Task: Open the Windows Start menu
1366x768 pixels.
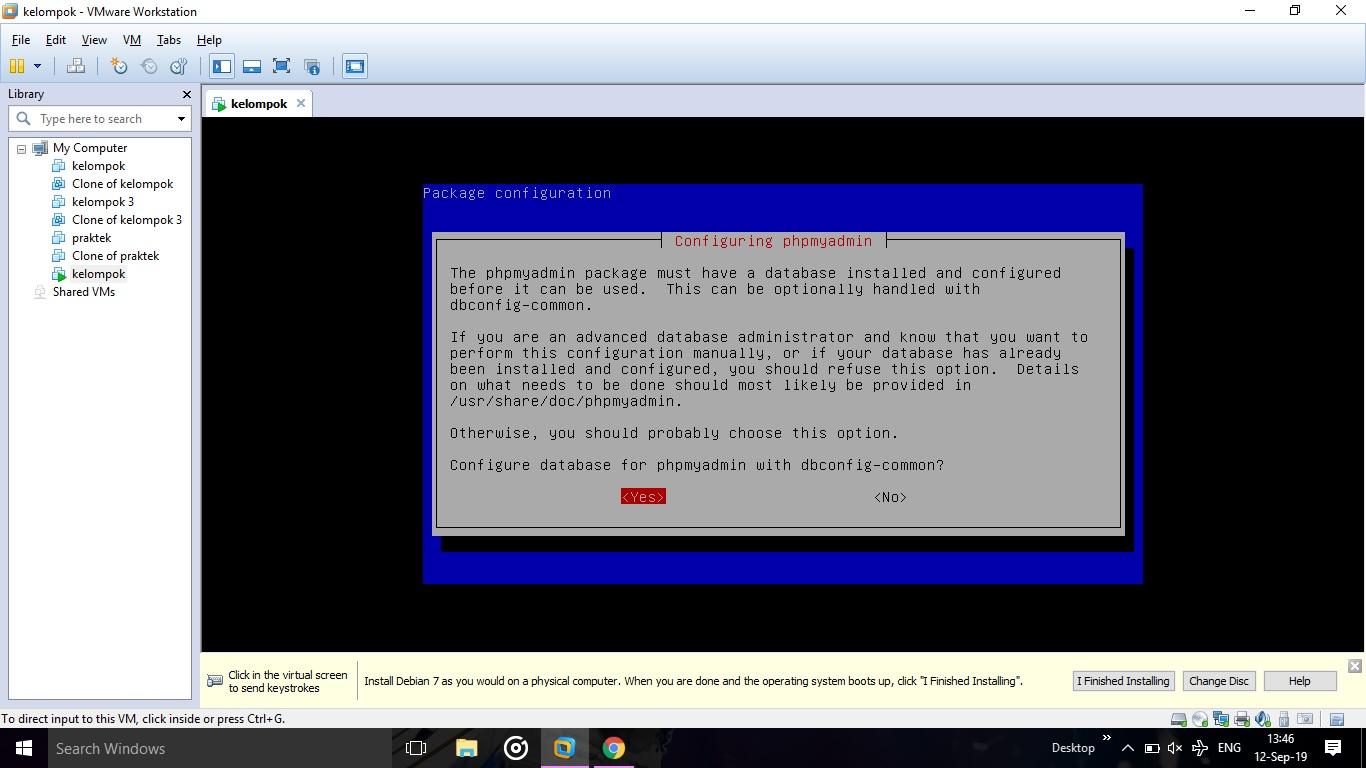Action: click(24, 748)
